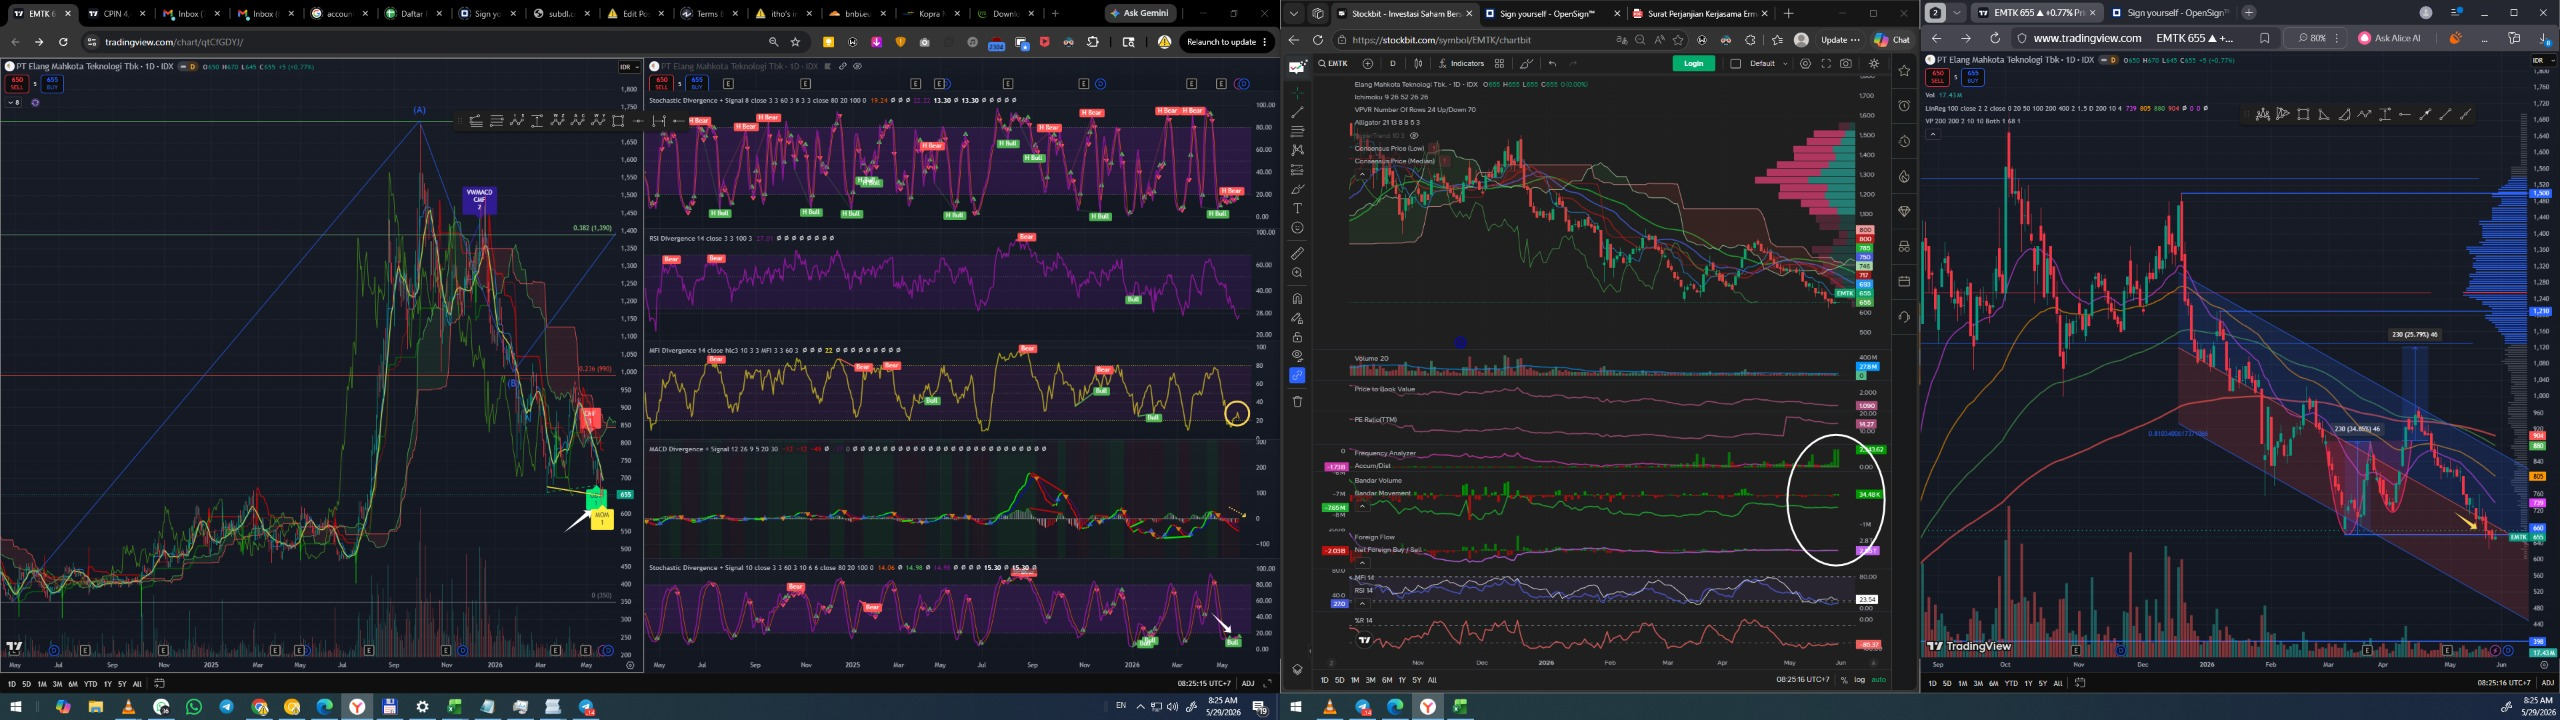The height and width of the screenshot is (720, 2560).
Task: Switch to the CPIN browser tab
Action: tap(115, 14)
